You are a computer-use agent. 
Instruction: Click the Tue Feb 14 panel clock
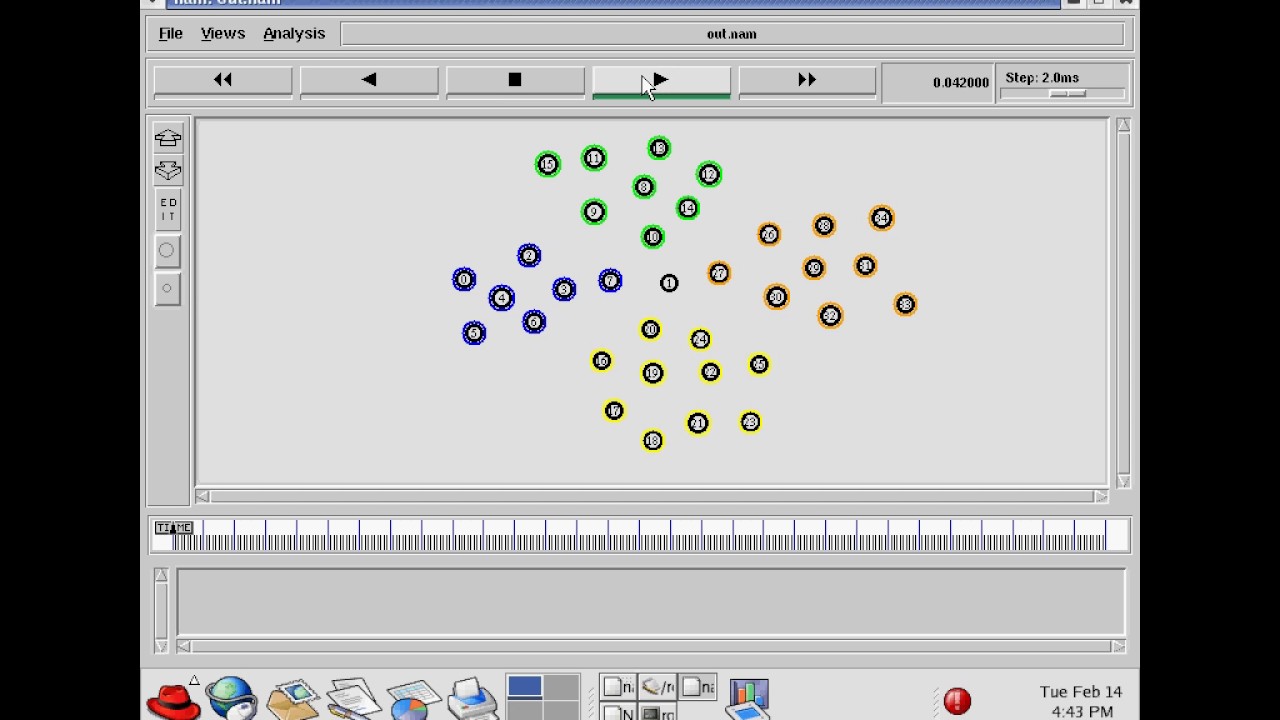click(1081, 702)
